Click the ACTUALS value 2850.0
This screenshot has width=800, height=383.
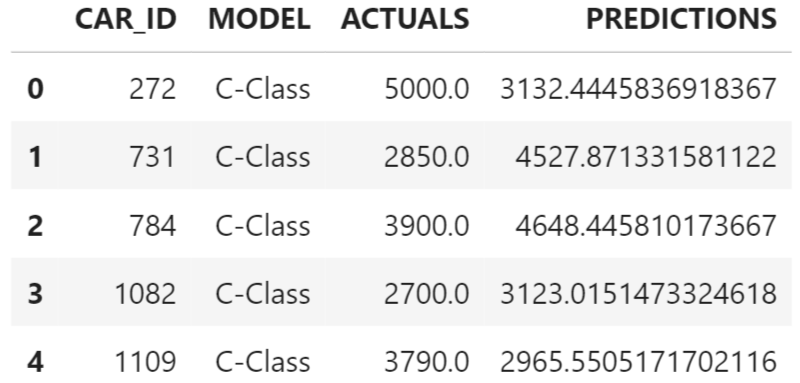(x=427, y=157)
